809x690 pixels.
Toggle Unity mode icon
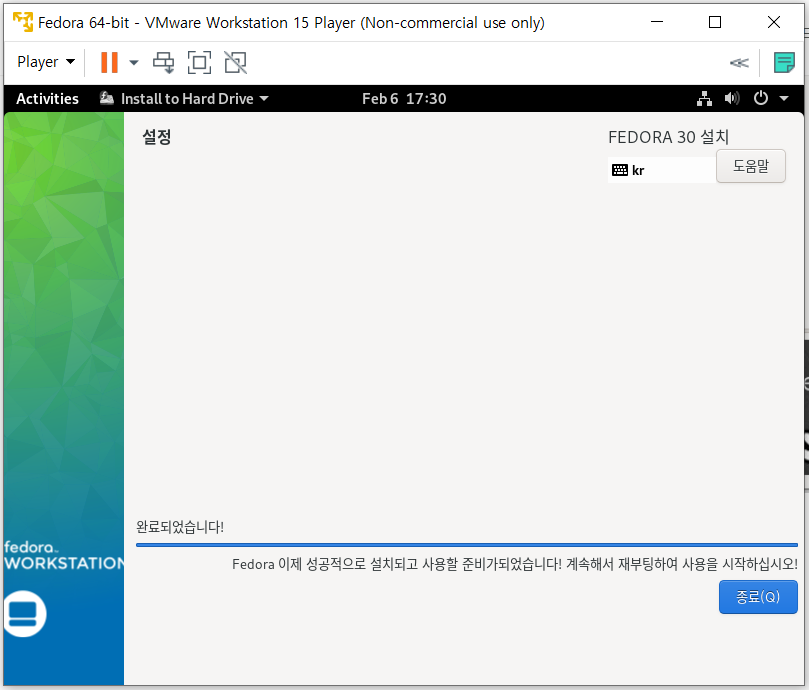(x=235, y=62)
